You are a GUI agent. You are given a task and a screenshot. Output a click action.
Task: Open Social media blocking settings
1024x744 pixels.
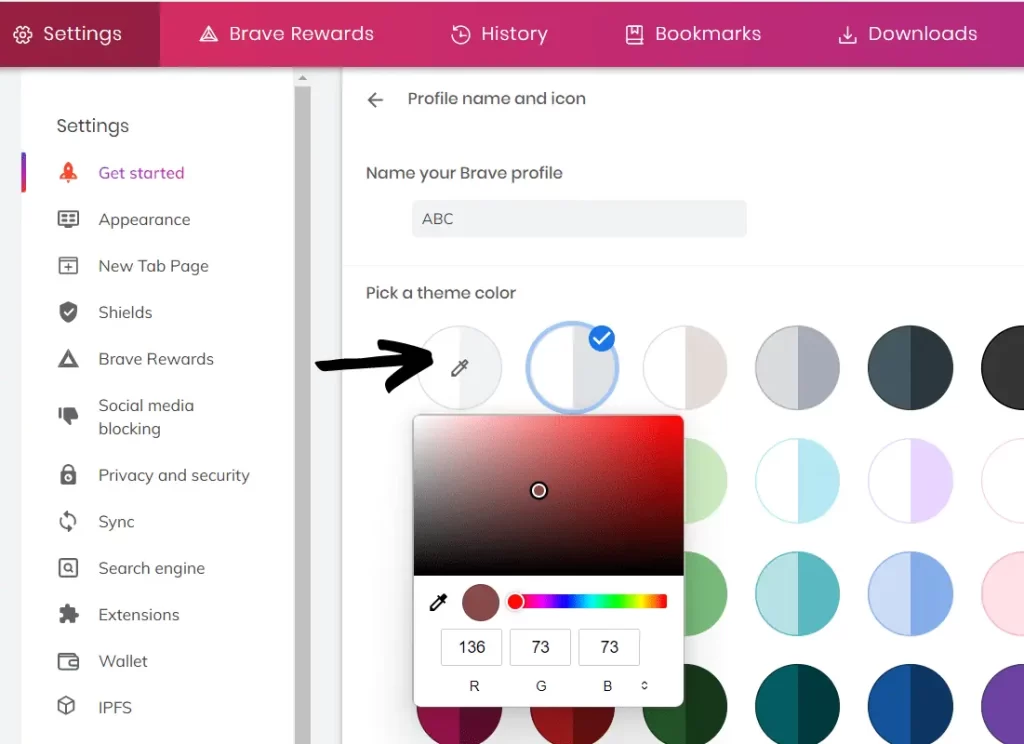146,417
